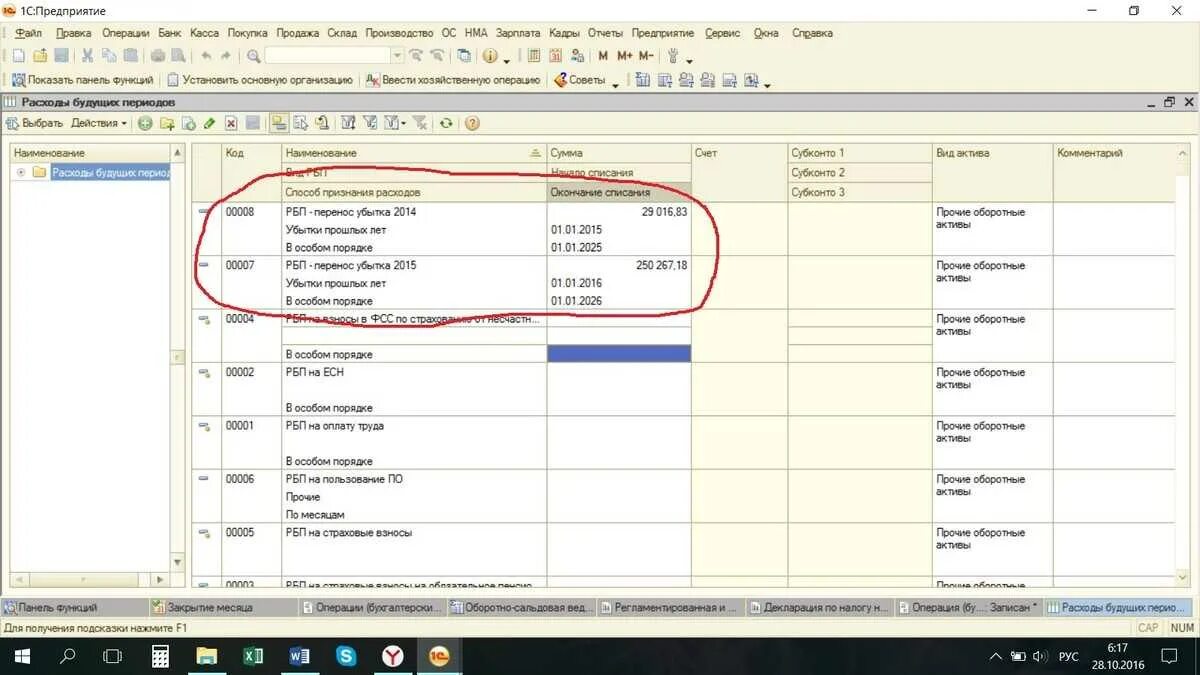The width and height of the screenshot is (1200, 675).
Task: Click the M memory button
Action: click(x=603, y=56)
